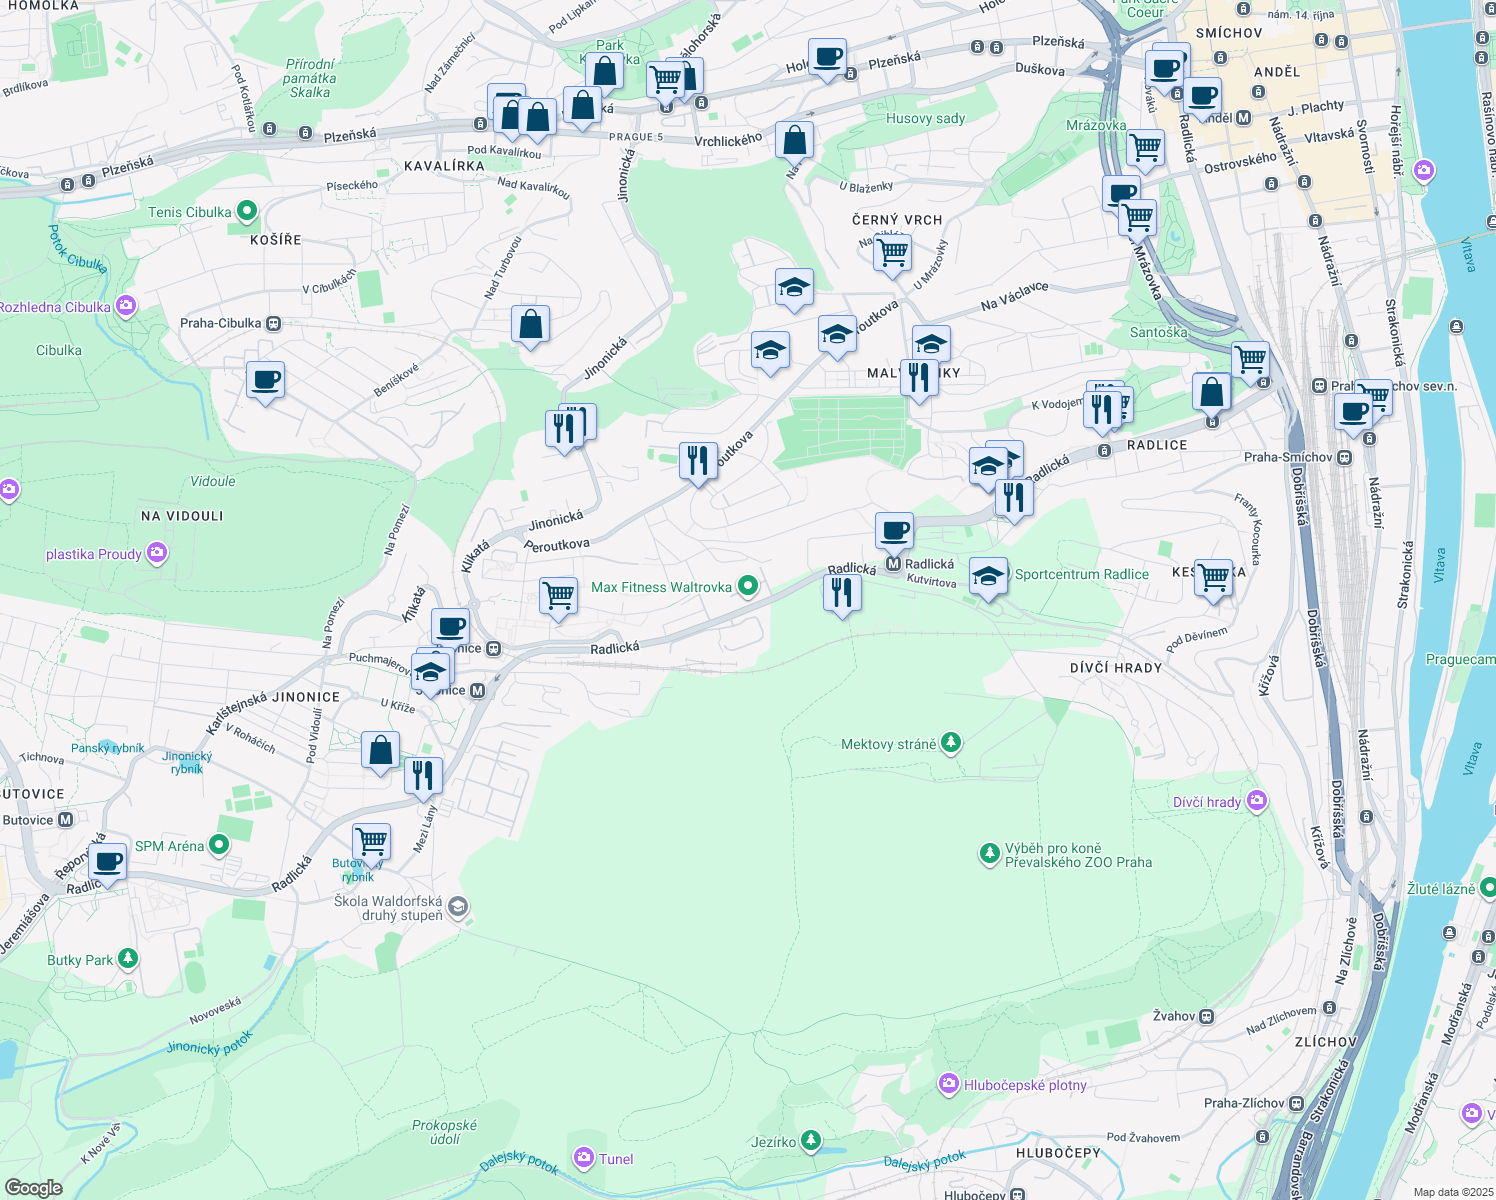1496x1200 pixels.
Task: Select the restaurant marker near Kutvirtova street
Action: [841, 592]
